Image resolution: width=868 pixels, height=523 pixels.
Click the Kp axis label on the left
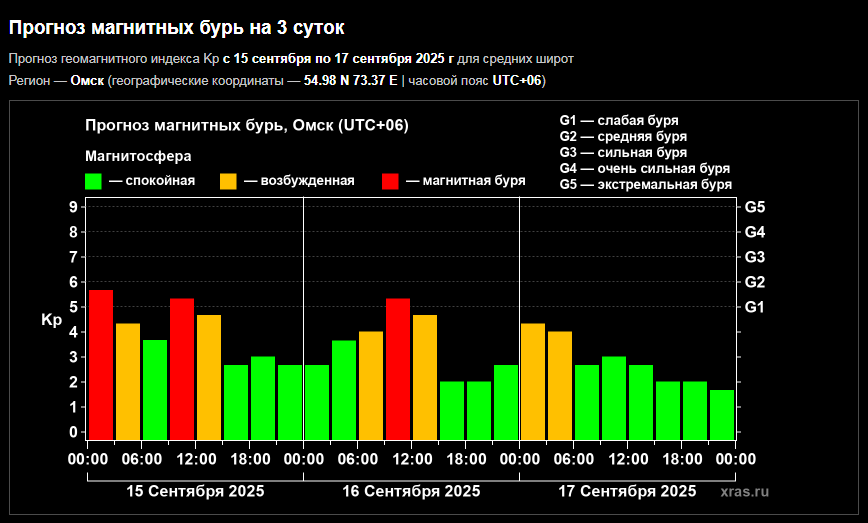pyautogui.click(x=52, y=321)
